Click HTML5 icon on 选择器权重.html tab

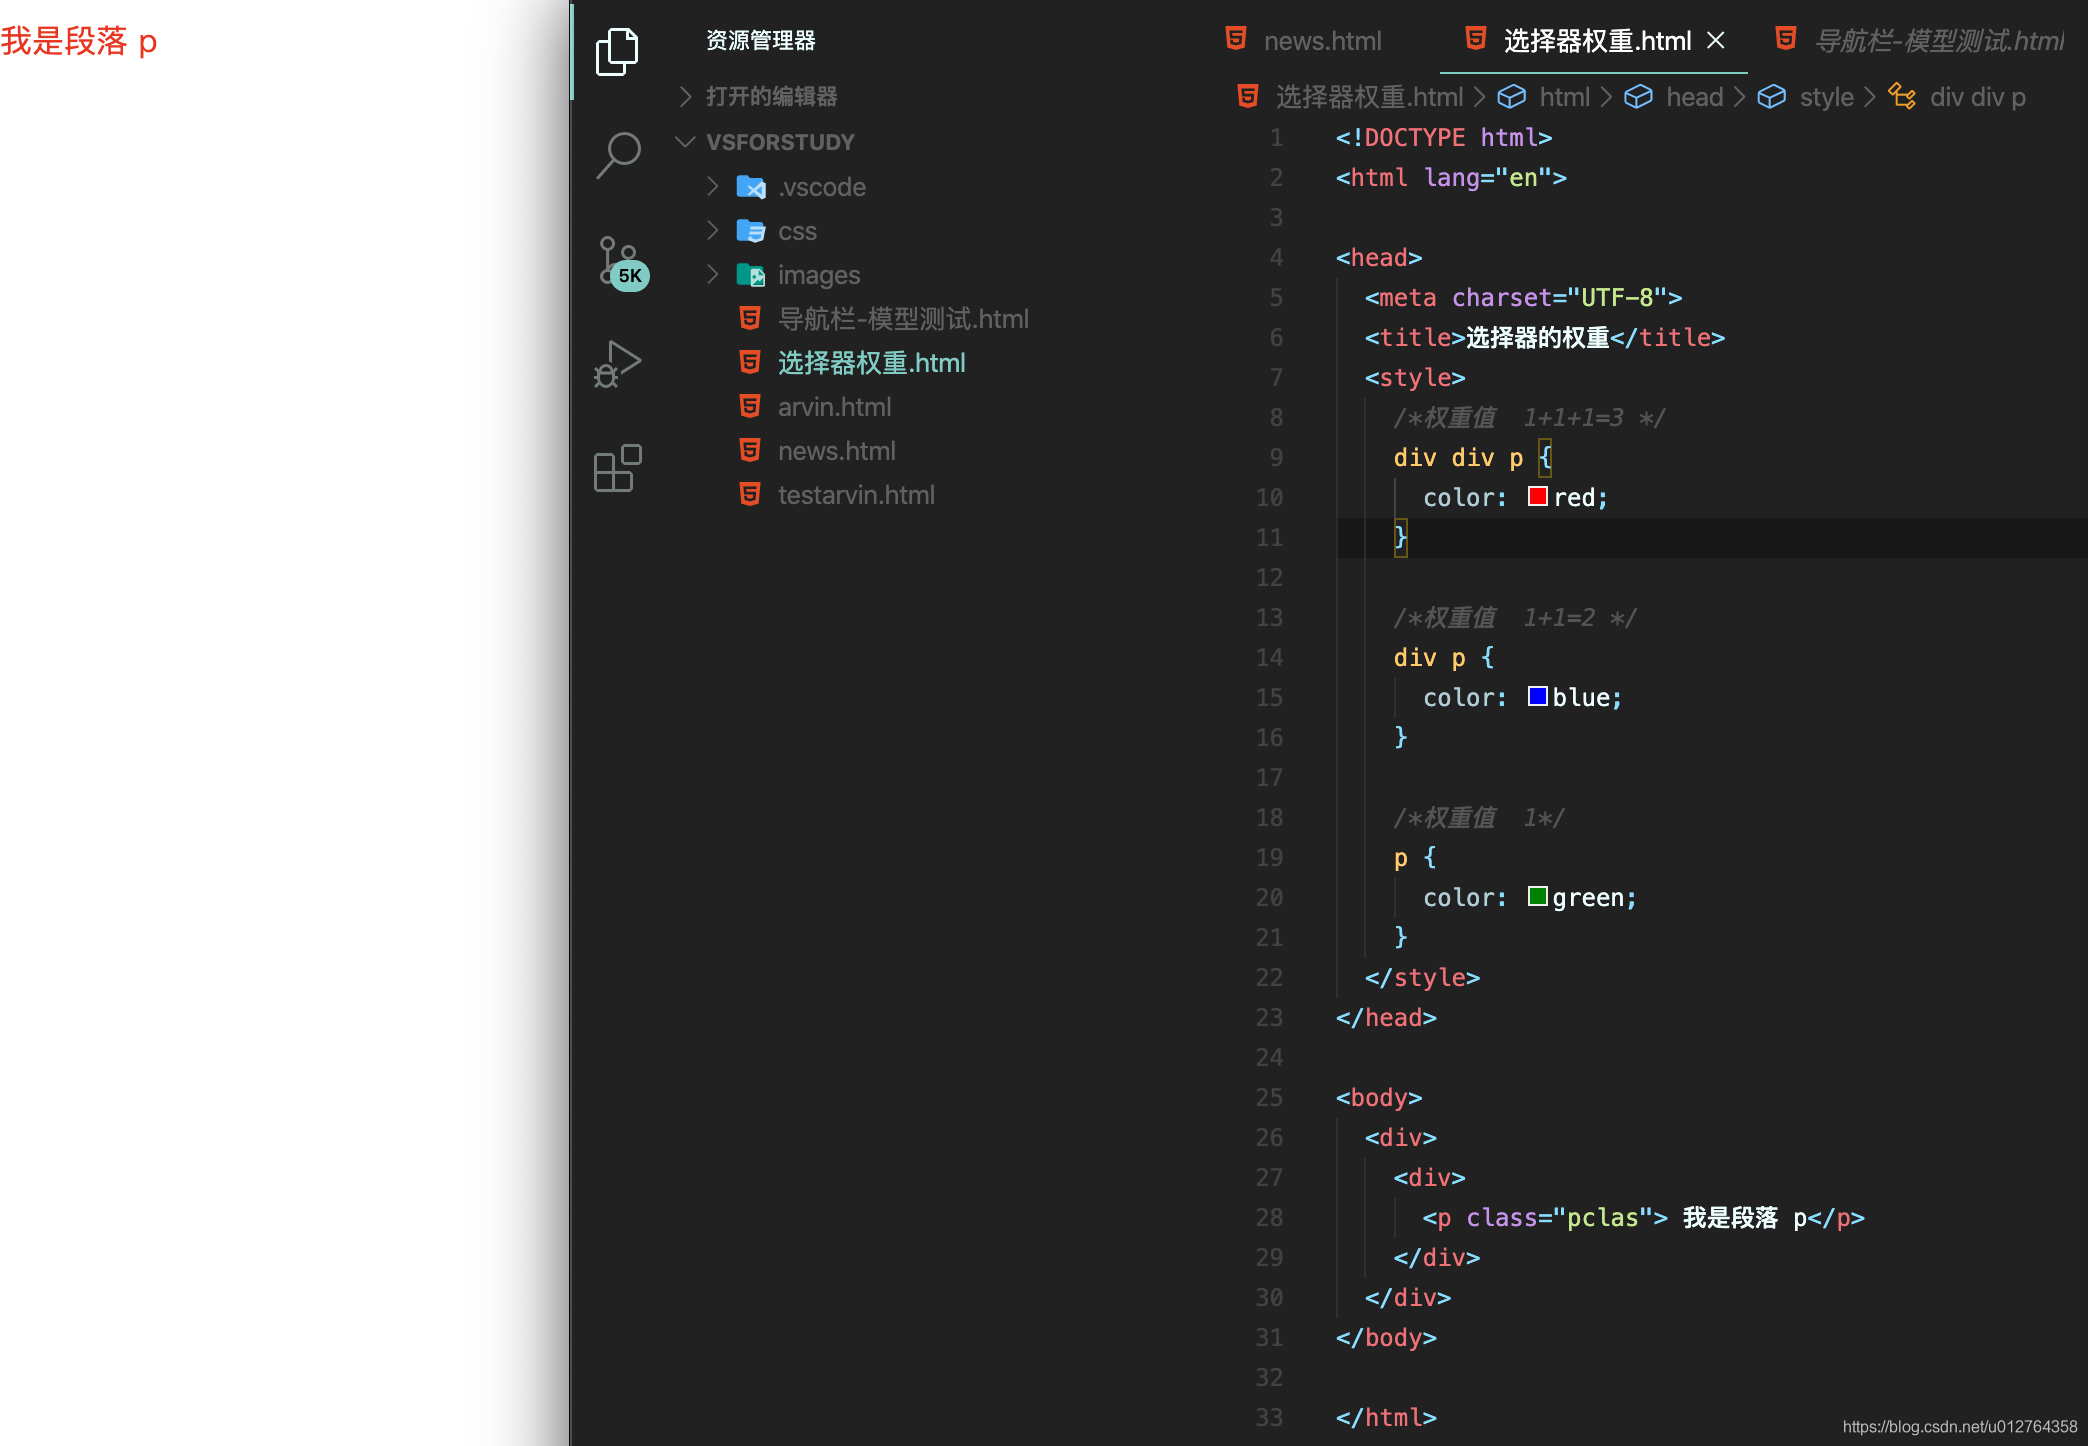click(x=1476, y=39)
